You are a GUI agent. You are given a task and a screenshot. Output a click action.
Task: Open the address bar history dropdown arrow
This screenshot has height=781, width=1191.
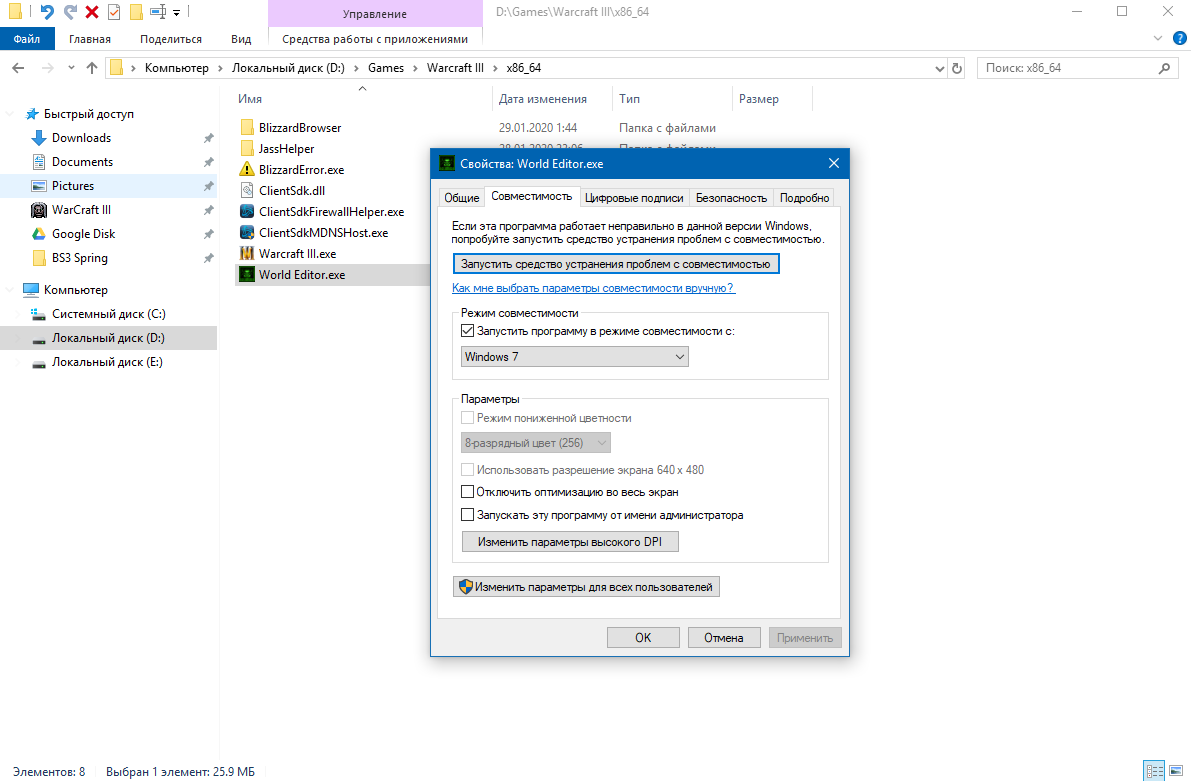click(x=940, y=68)
